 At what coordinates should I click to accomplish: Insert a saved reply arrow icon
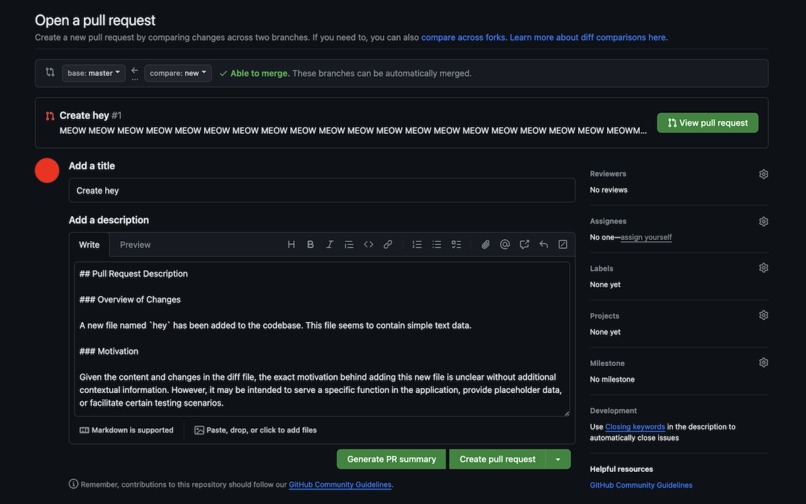(x=543, y=244)
